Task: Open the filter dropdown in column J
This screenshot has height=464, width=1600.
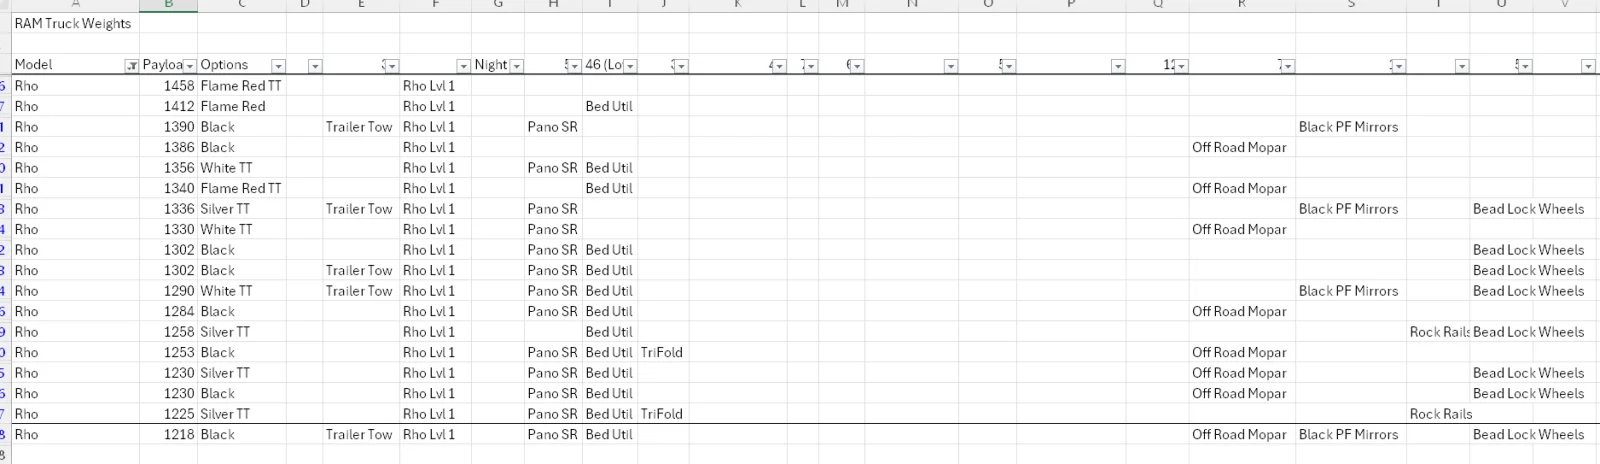Action: (x=680, y=66)
